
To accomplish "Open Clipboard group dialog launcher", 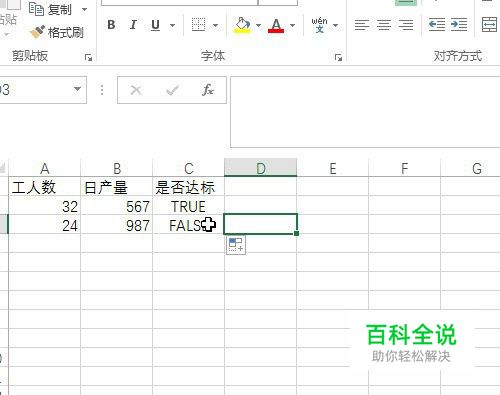I will coord(88,58).
